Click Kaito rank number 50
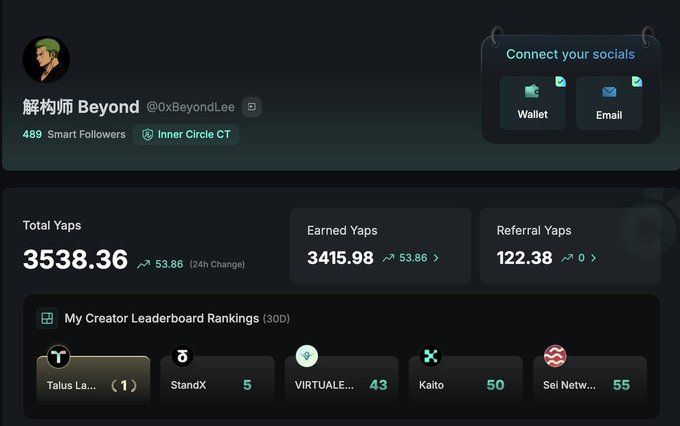 (x=495, y=385)
